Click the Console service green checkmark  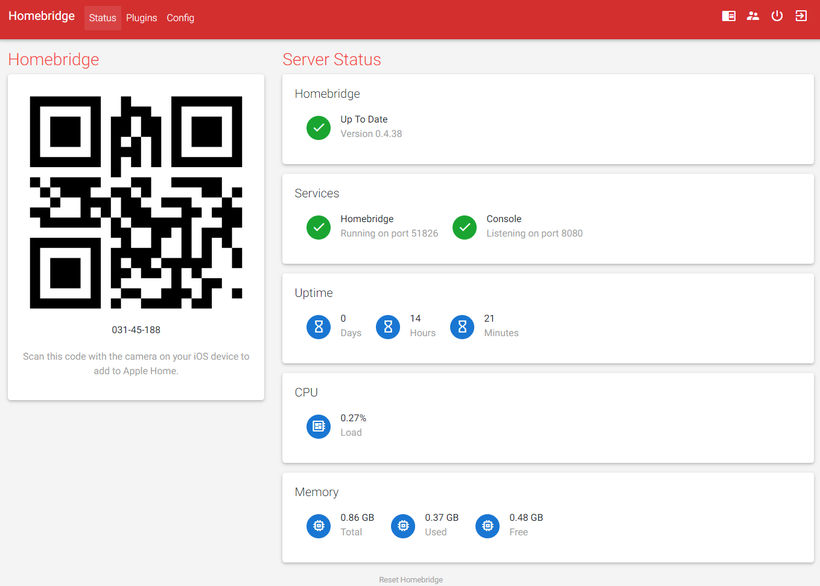click(464, 227)
